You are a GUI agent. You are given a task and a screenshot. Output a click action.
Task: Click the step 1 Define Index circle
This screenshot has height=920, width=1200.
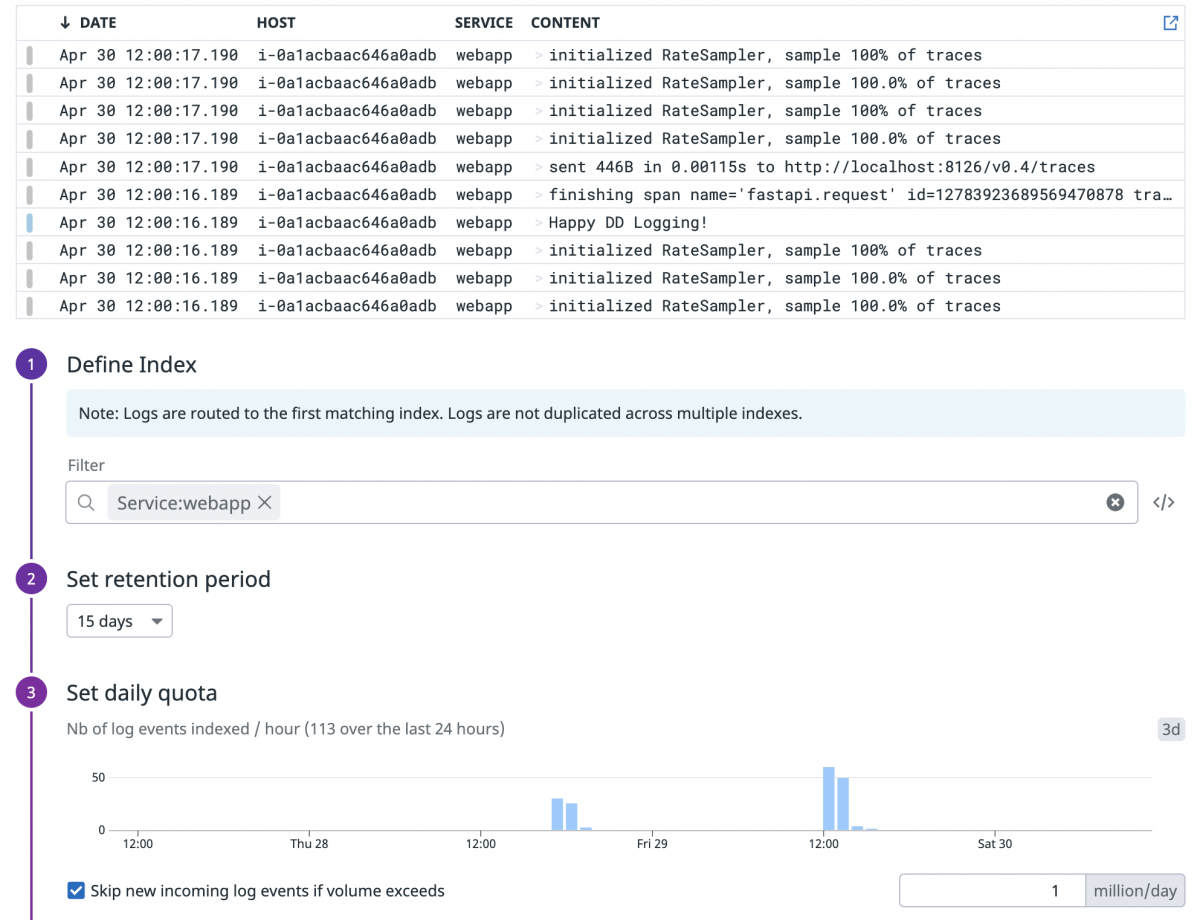(30, 364)
